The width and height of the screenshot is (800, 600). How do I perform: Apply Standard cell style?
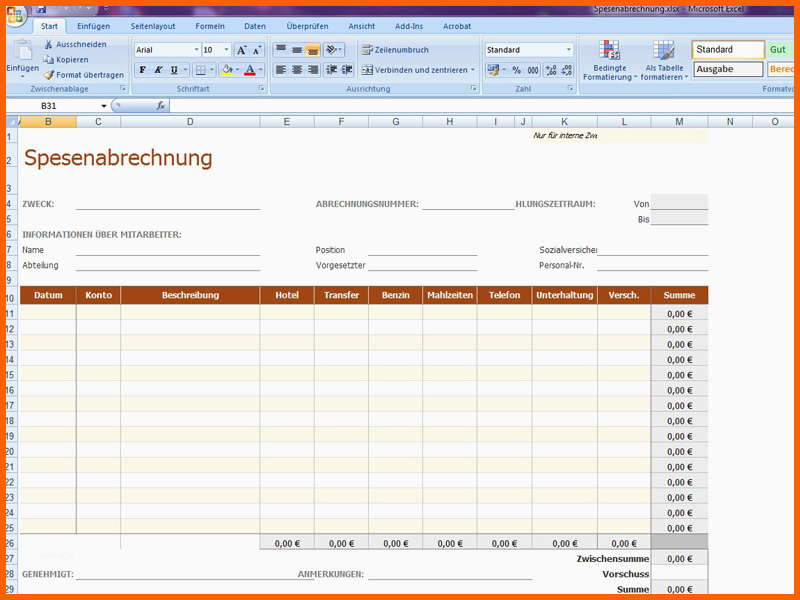coord(728,49)
